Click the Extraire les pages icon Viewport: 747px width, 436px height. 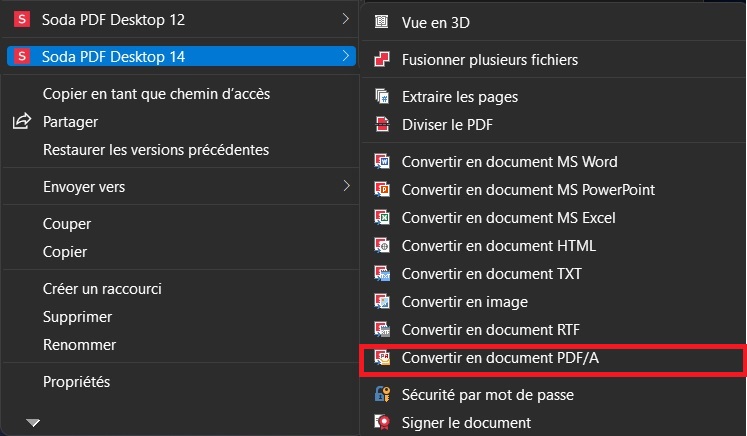click(x=382, y=97)
